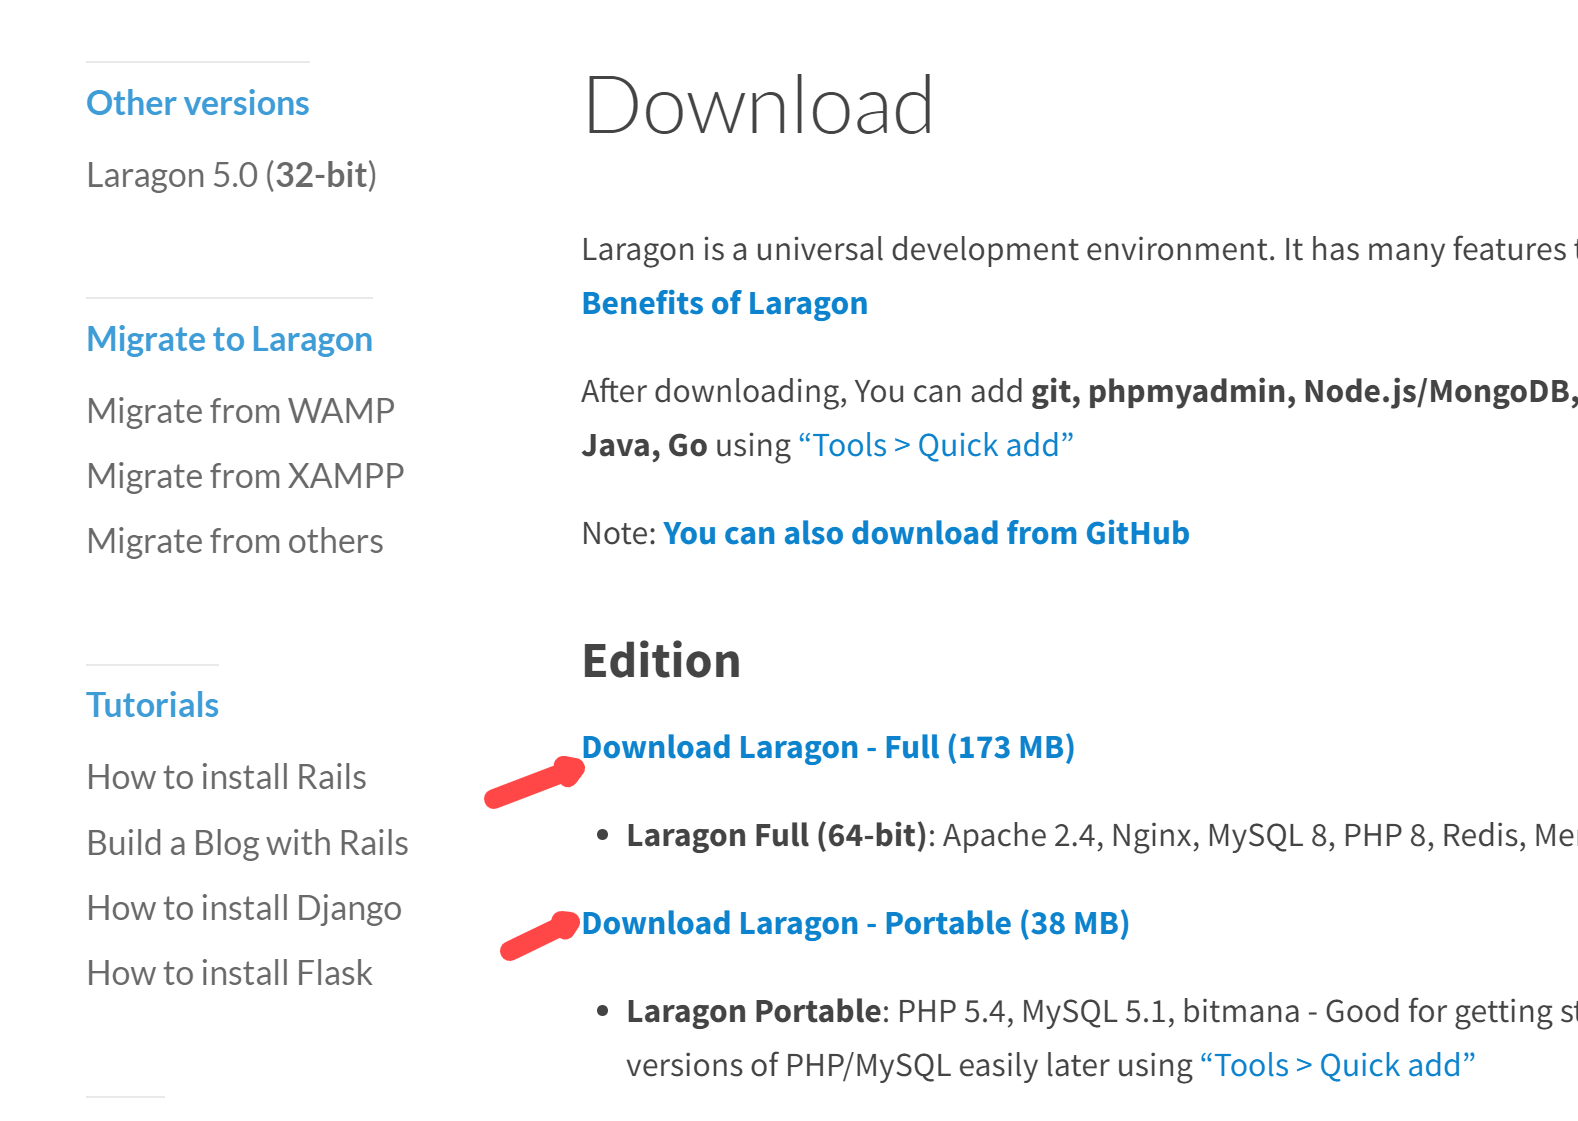Click the Edition section heading
The width and height of the screenshot is (1578, 1121).
(x=661, y=661)
